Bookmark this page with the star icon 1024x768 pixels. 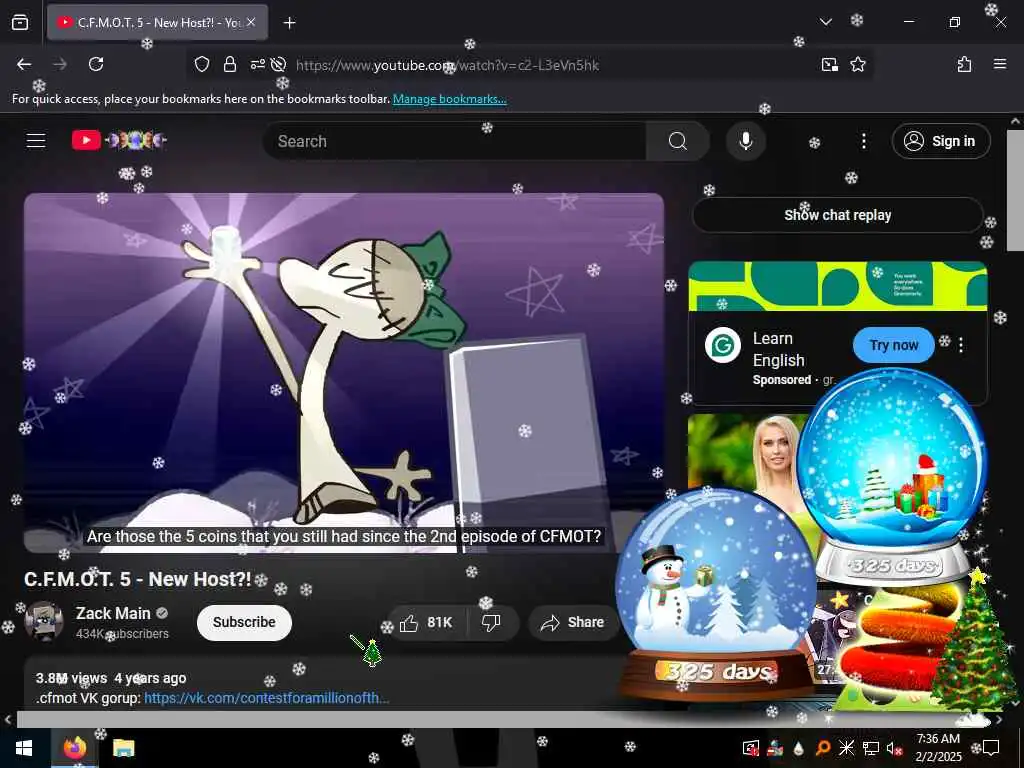(x=858, y=64)
